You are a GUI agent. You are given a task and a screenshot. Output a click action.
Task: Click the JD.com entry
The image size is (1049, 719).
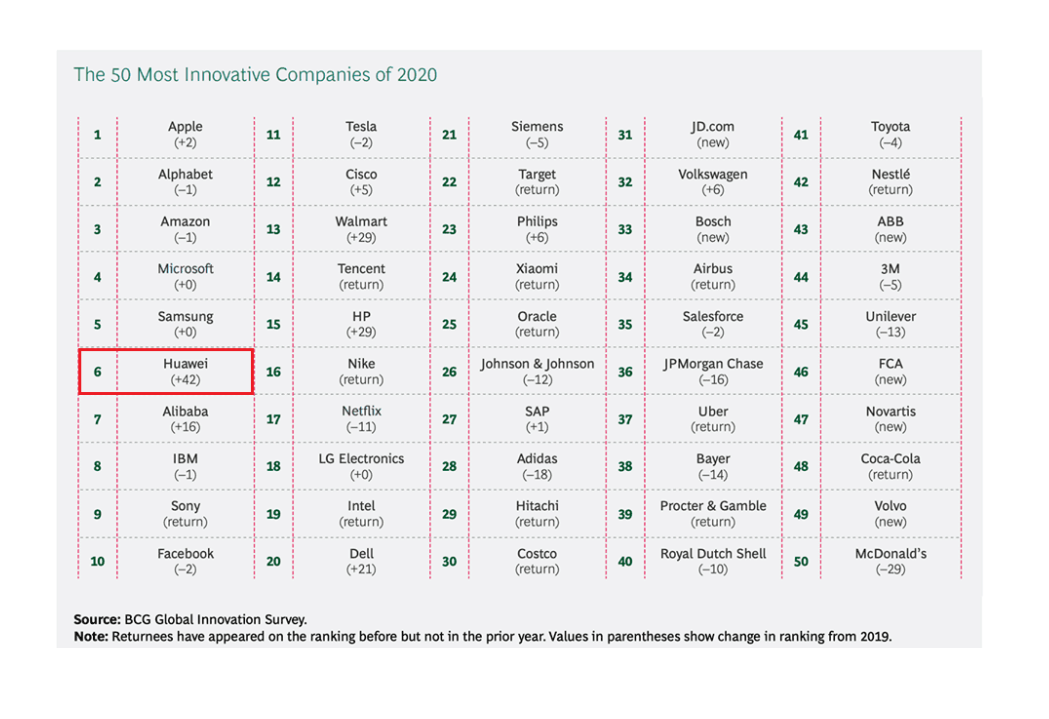(713, 134)
